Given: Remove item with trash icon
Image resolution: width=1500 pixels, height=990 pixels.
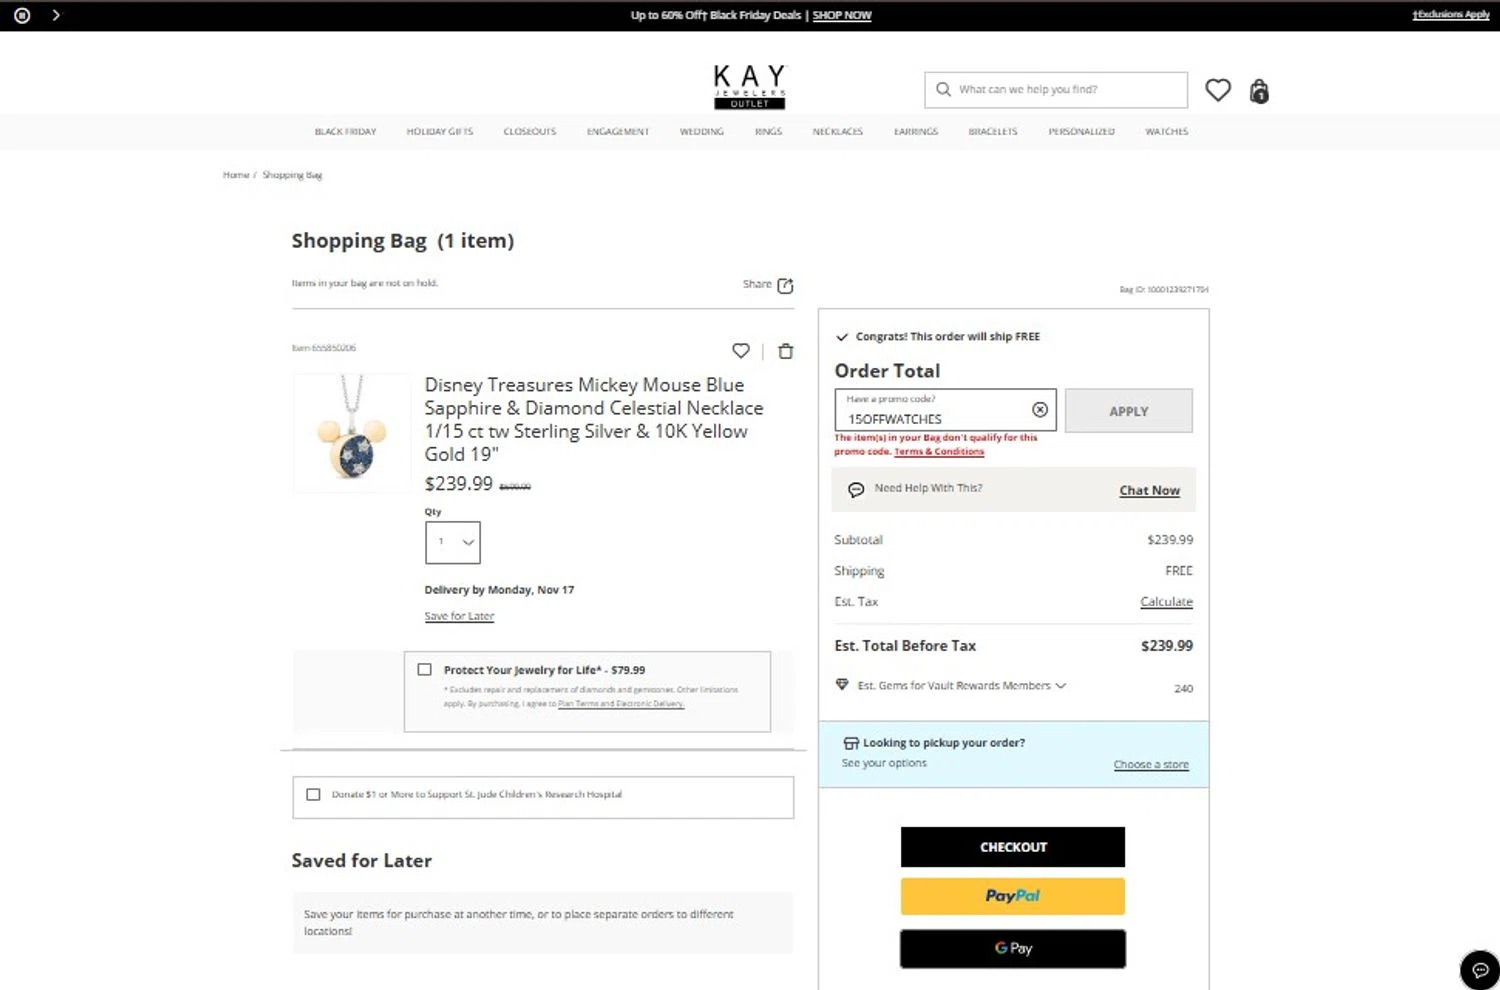Looking at the screenshot, I should tap(786, 351).
